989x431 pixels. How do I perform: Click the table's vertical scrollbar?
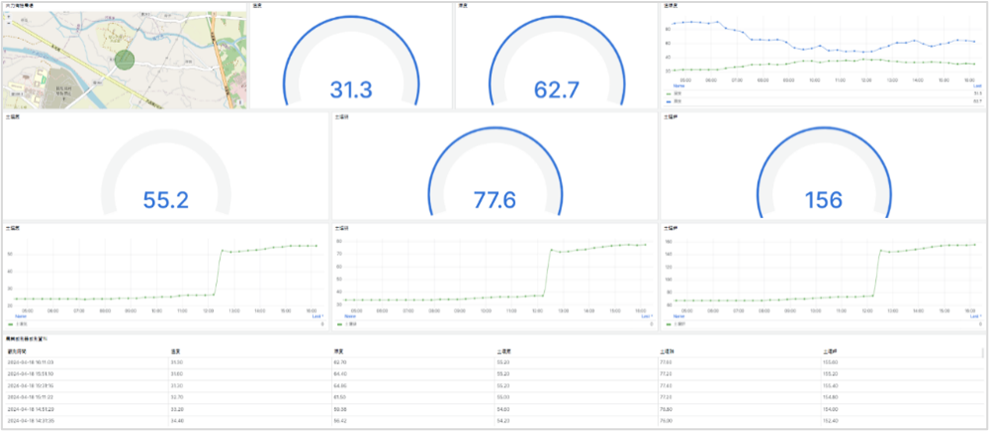(984, 355)
